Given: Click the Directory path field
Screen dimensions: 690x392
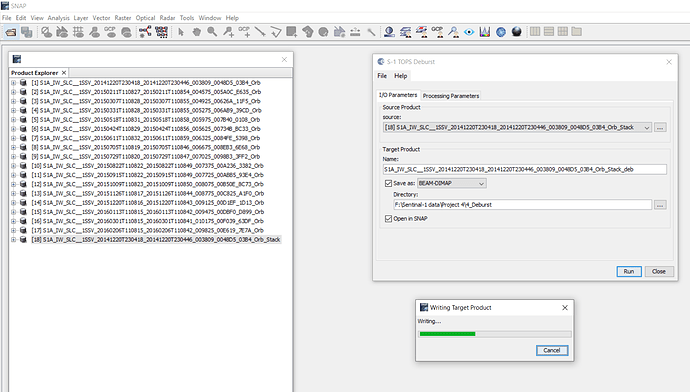Looking at the screenshot, I should point(522,205).
